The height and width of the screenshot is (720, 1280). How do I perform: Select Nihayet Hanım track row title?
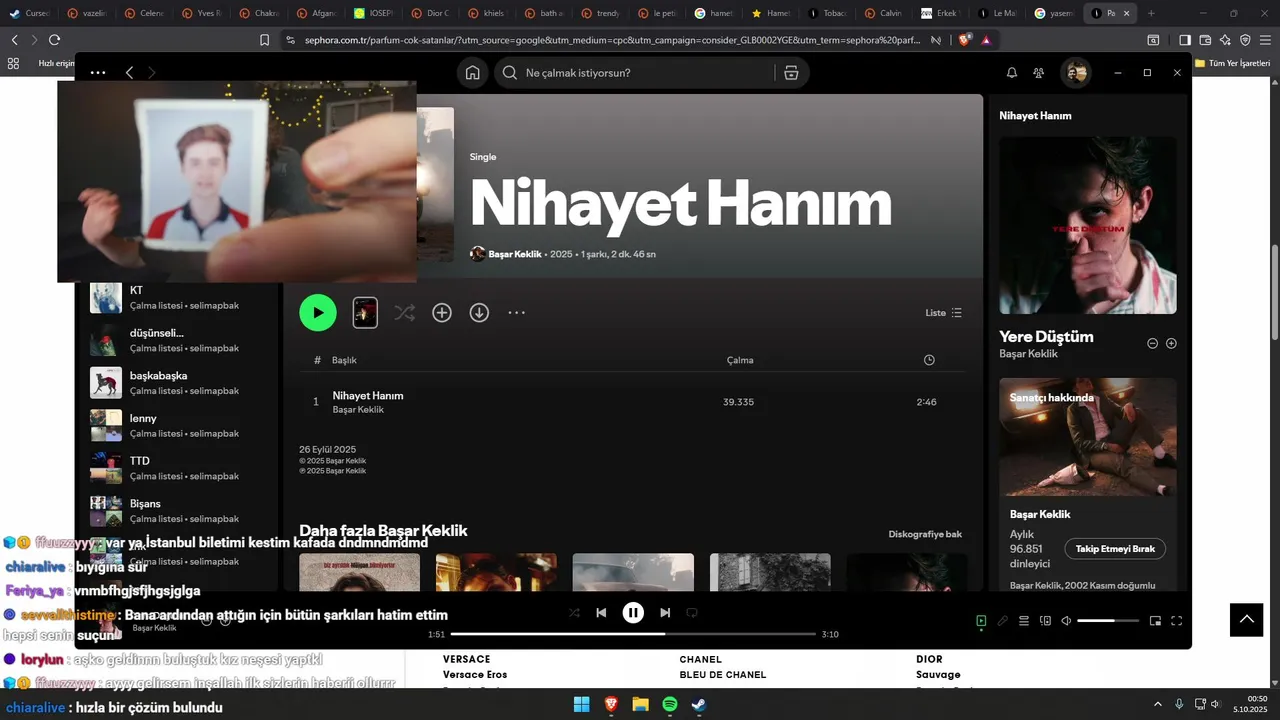point(368,396)
